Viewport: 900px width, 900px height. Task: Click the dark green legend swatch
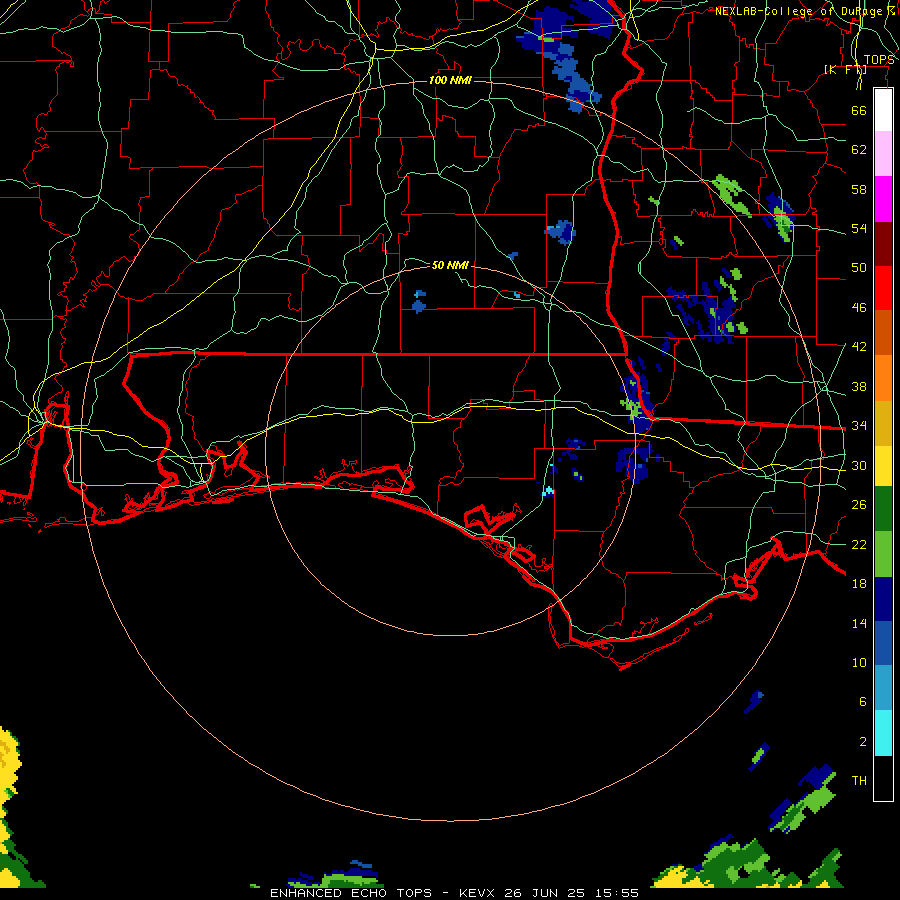[883, 509]
